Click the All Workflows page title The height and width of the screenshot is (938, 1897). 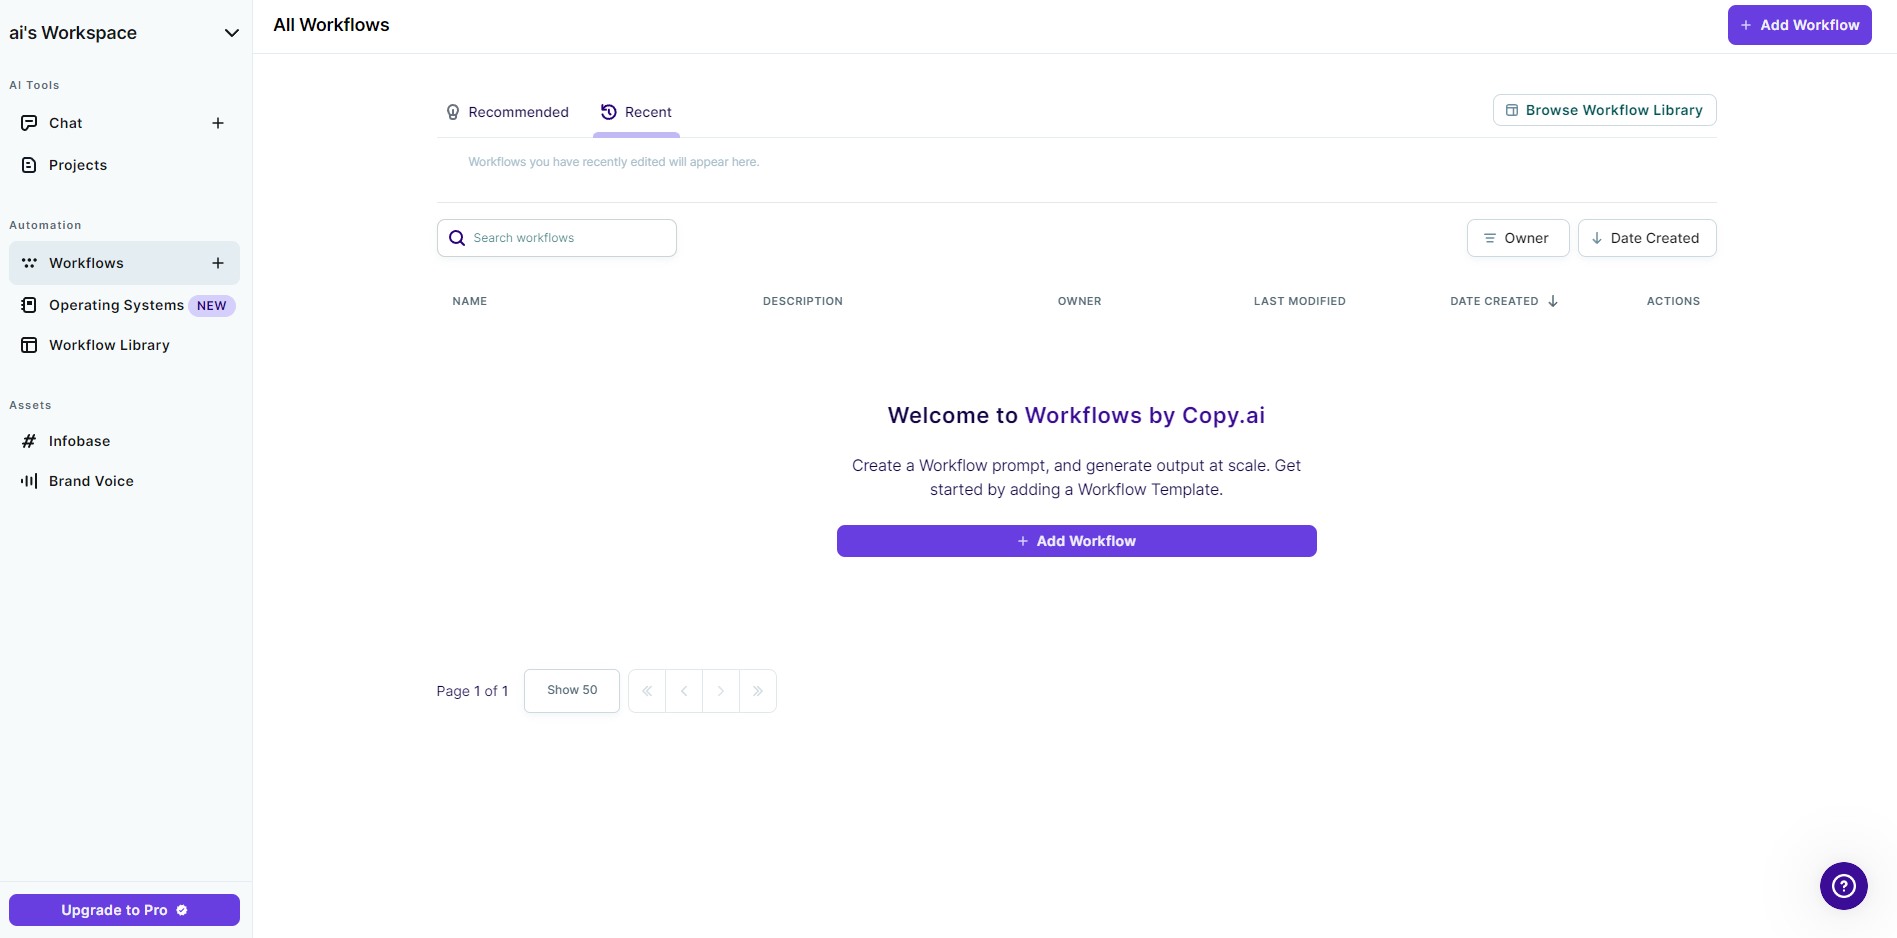click(x=332, y=25)
